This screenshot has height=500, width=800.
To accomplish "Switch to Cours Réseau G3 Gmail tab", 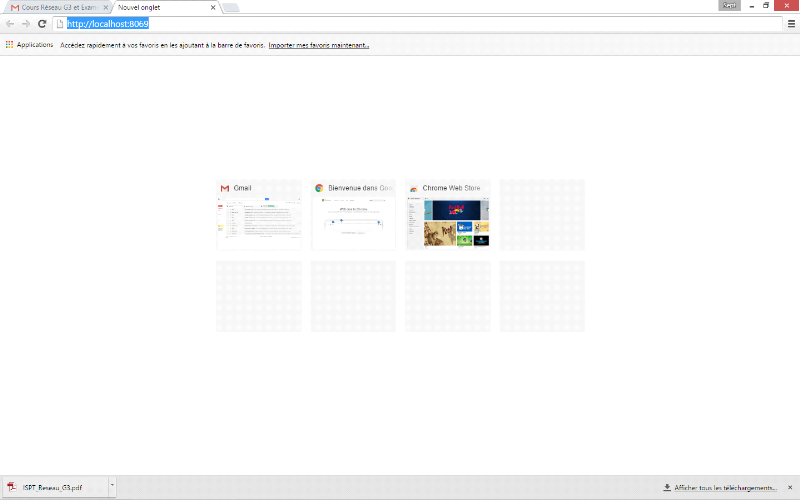I will click(59, 8).
